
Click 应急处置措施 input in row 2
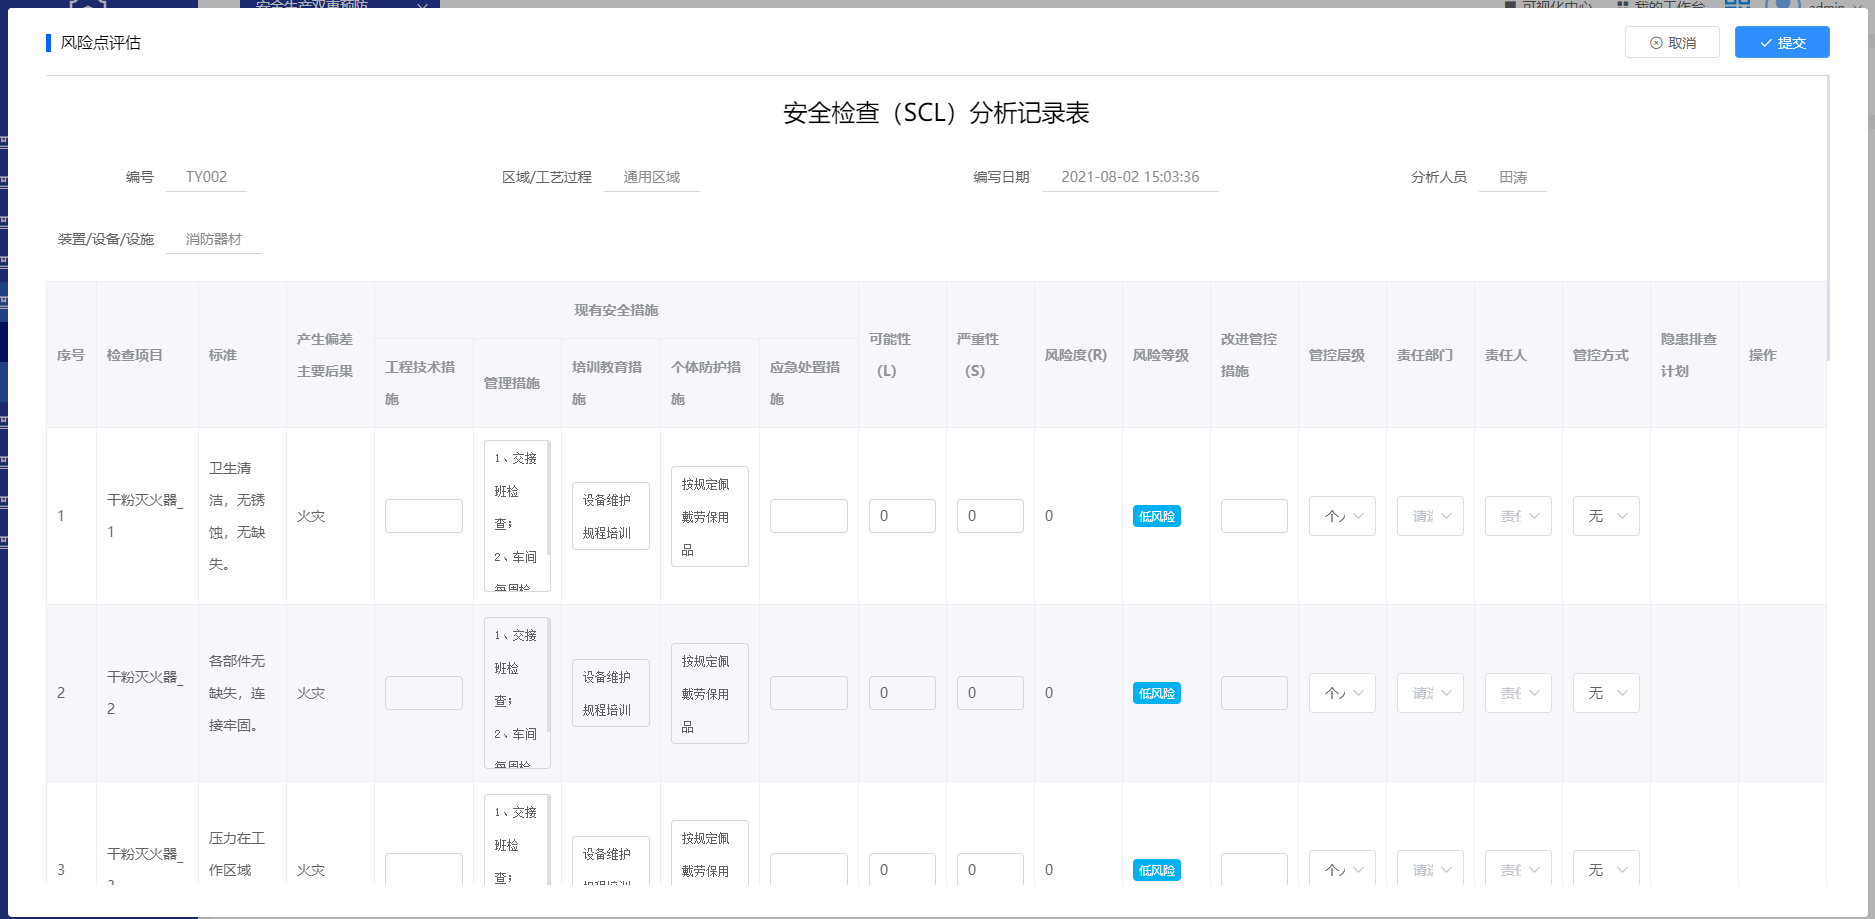(x=809, y=693)
